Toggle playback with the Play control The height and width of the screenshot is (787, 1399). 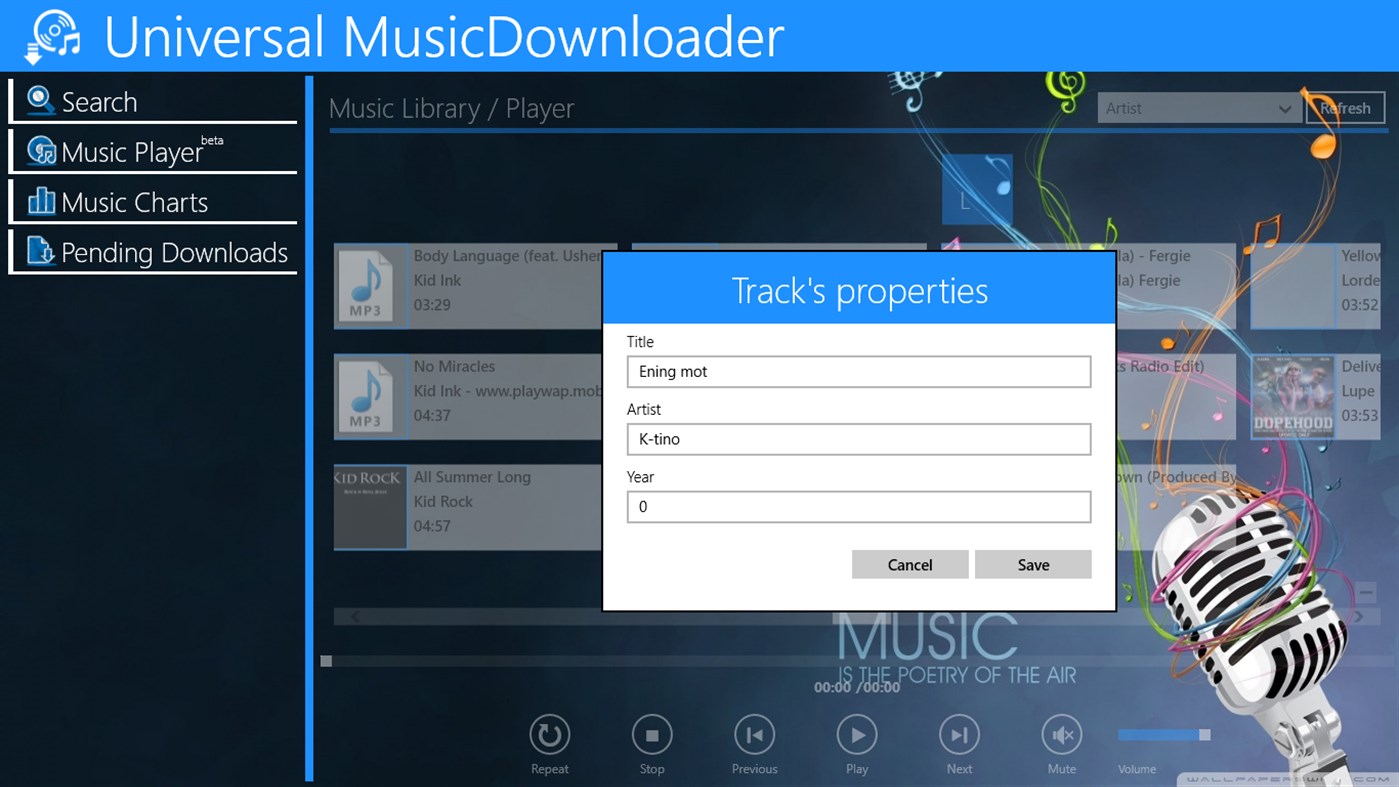tap(856, 735)
